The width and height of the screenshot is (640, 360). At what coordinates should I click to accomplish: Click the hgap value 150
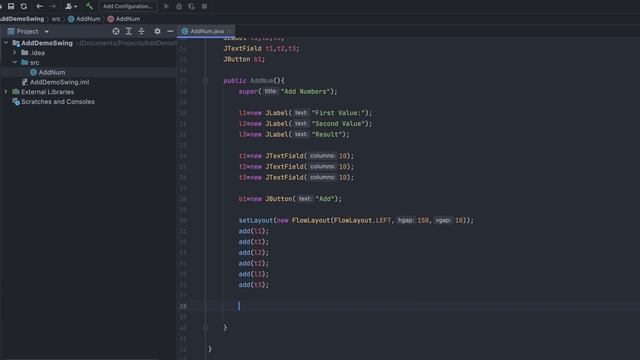[423, 220]
